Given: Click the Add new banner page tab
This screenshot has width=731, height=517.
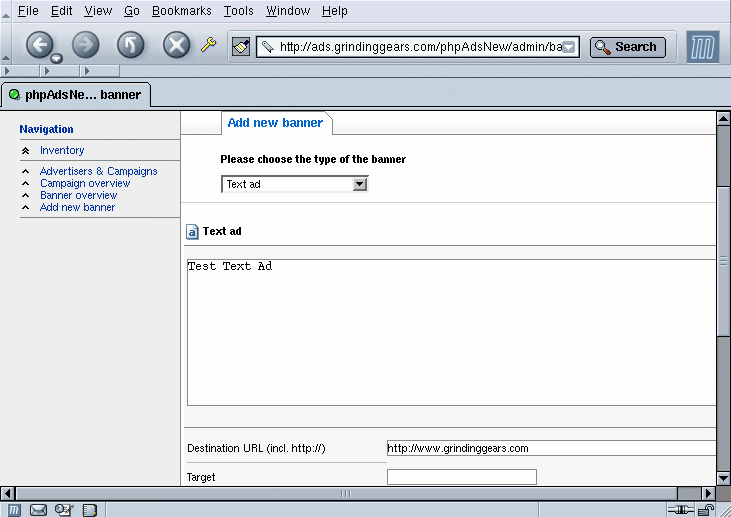Looking at the screenshot, I should (x=276, y=123).
